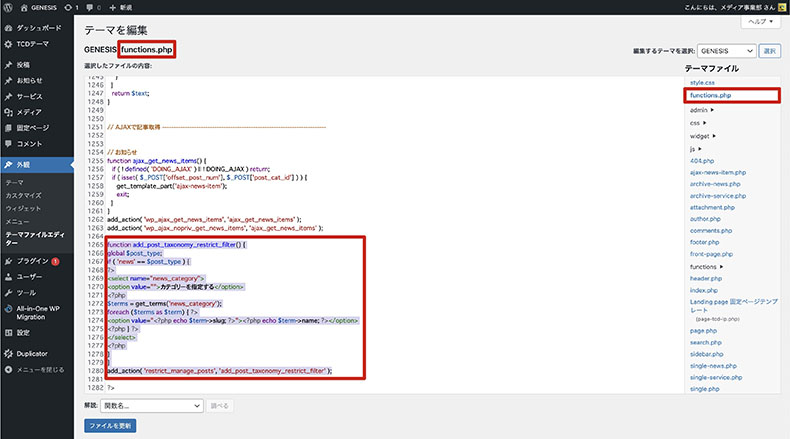Image resolution: width=790 pixels, height=439 pixels.
Task: Open the ダッシュボード menu
Action: click(37, 28)
